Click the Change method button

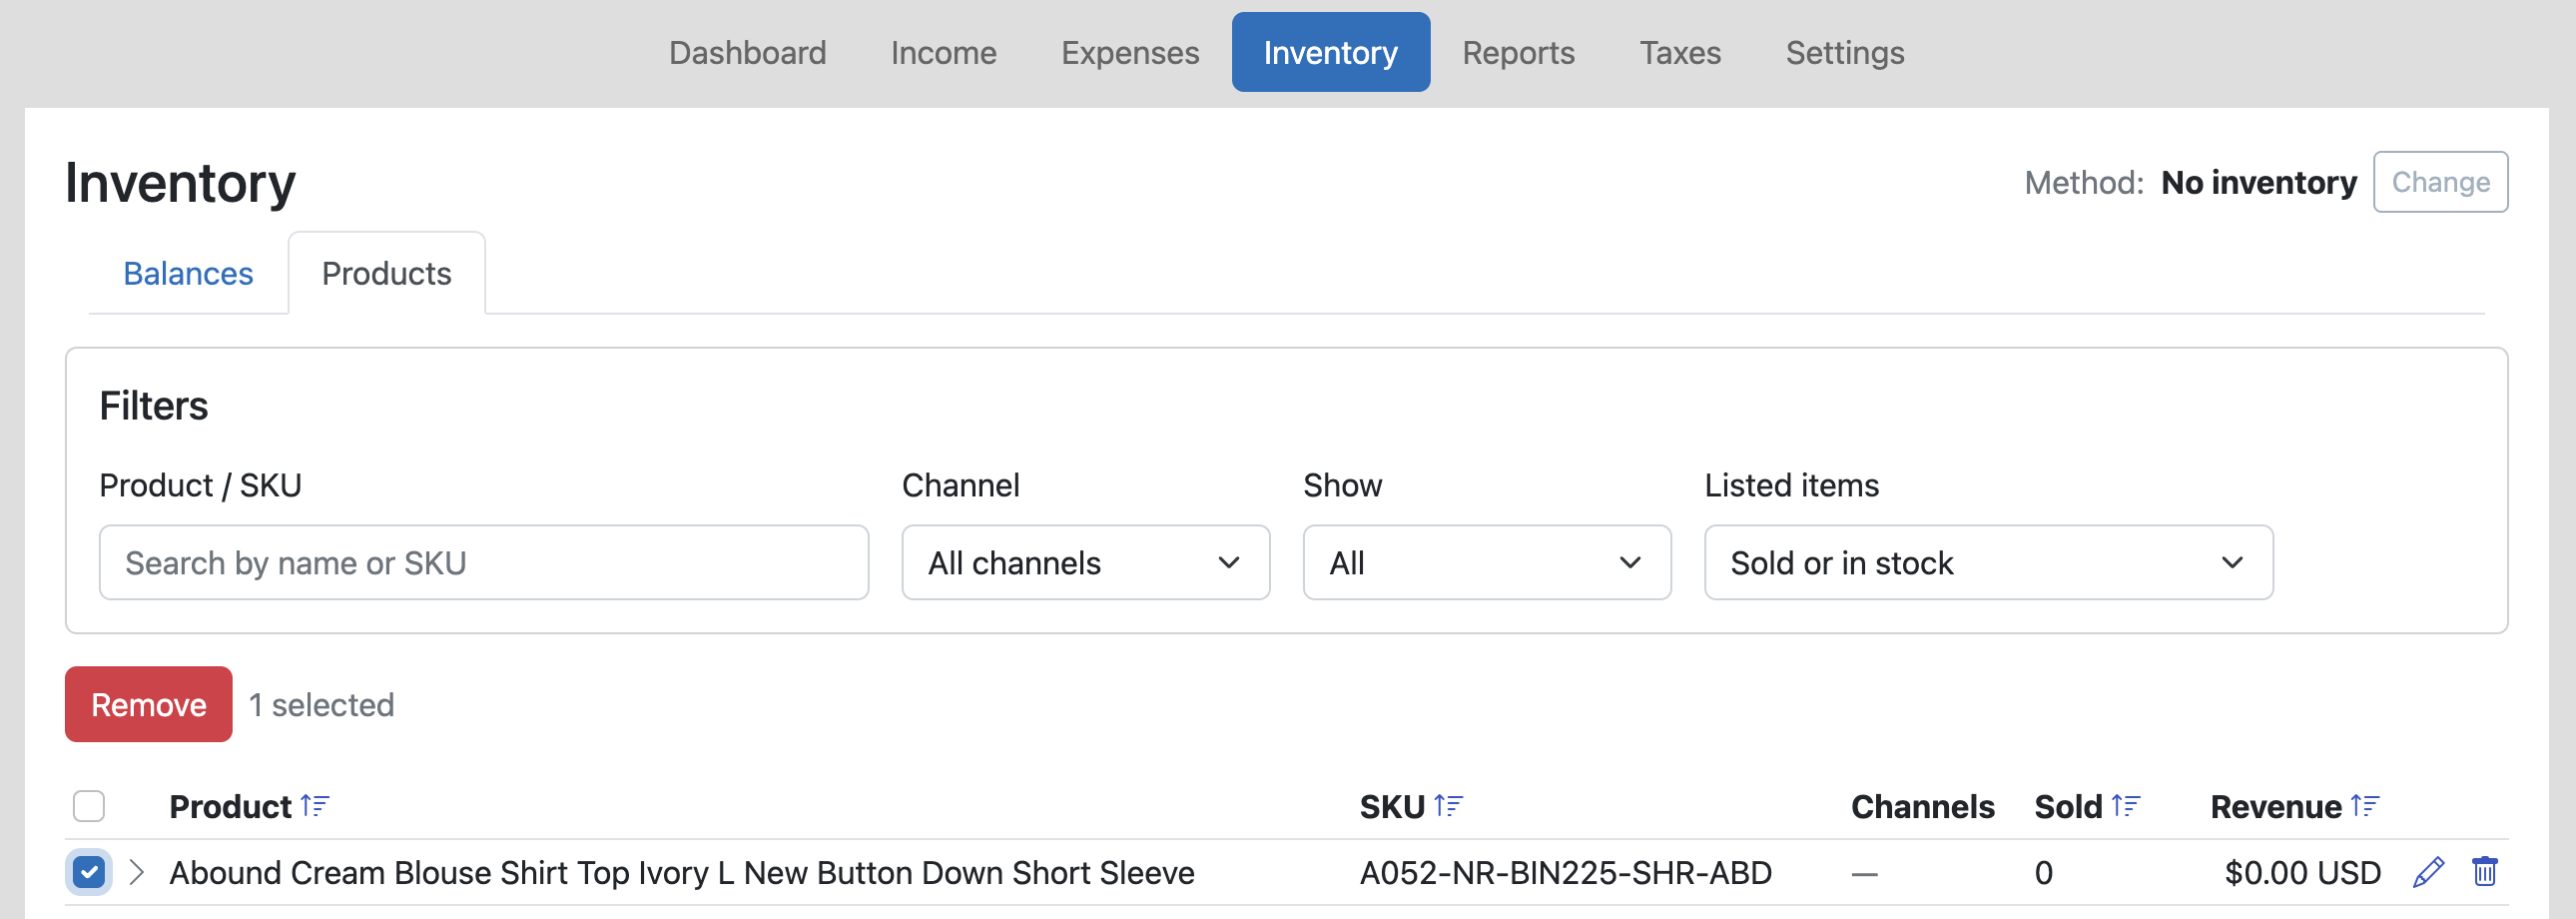click(x=2440, y=182)
